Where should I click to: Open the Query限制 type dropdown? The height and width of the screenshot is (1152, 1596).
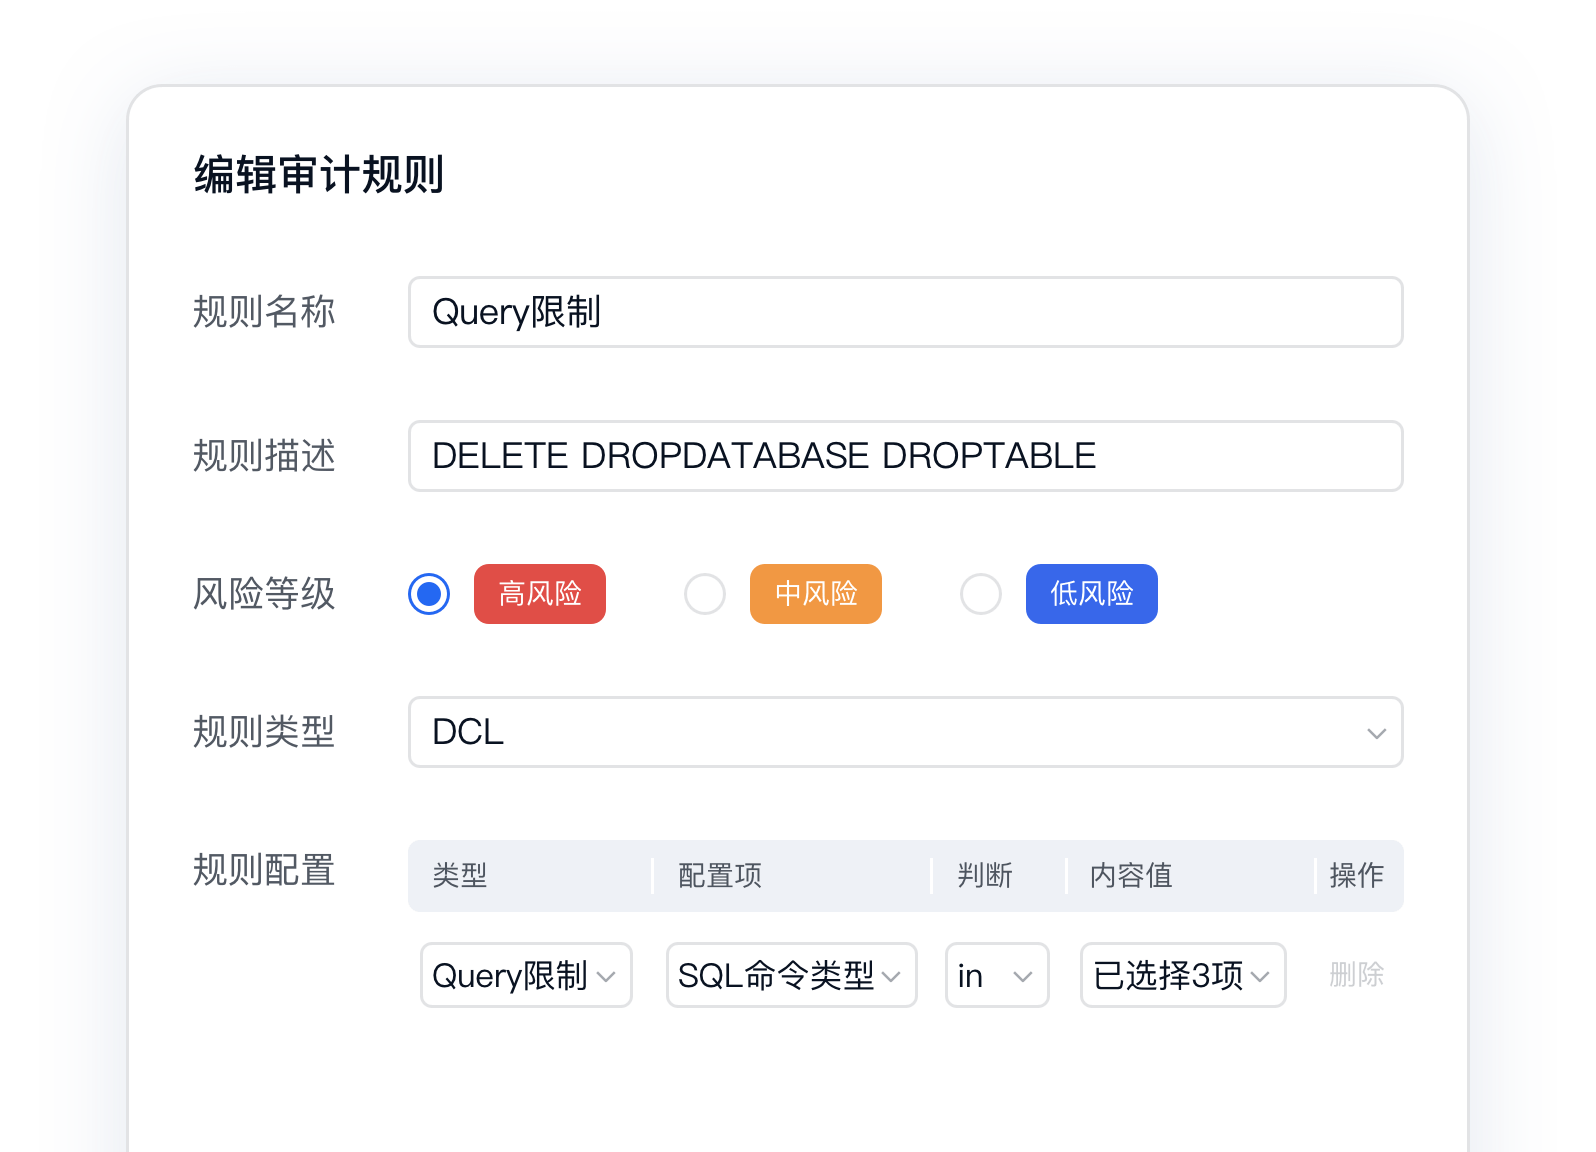pos(526,975)
